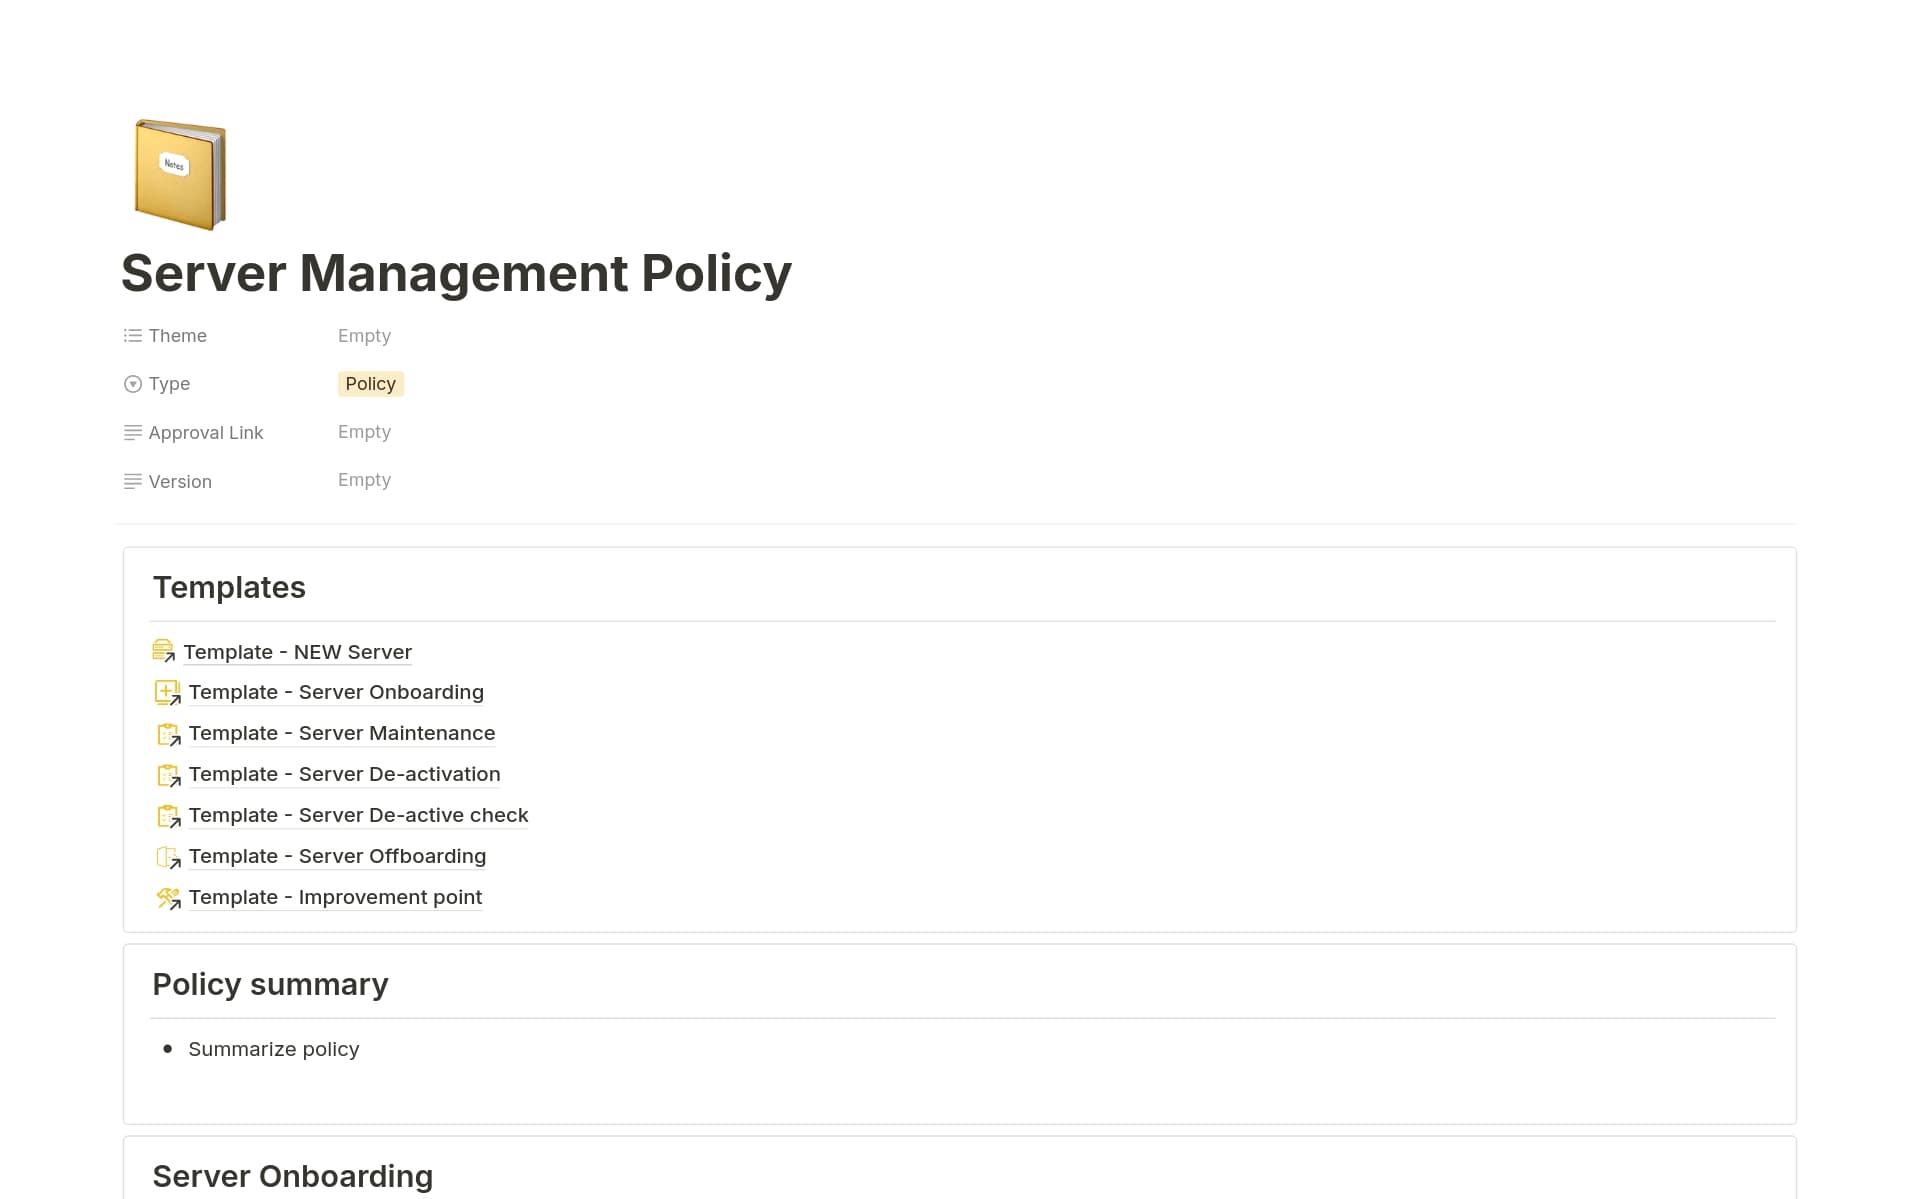
Task: Open the Template - Server Onboarding link
Action: (336, 692)
